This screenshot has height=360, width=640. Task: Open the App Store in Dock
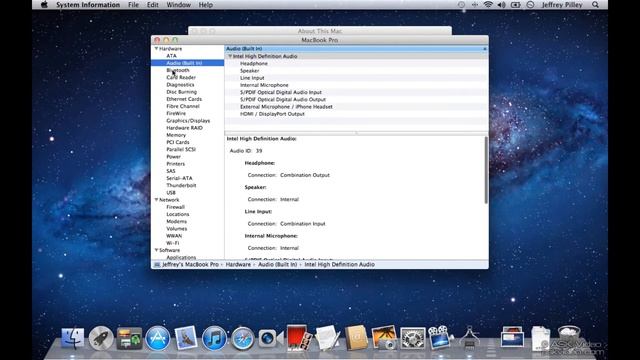coord(158,338)
